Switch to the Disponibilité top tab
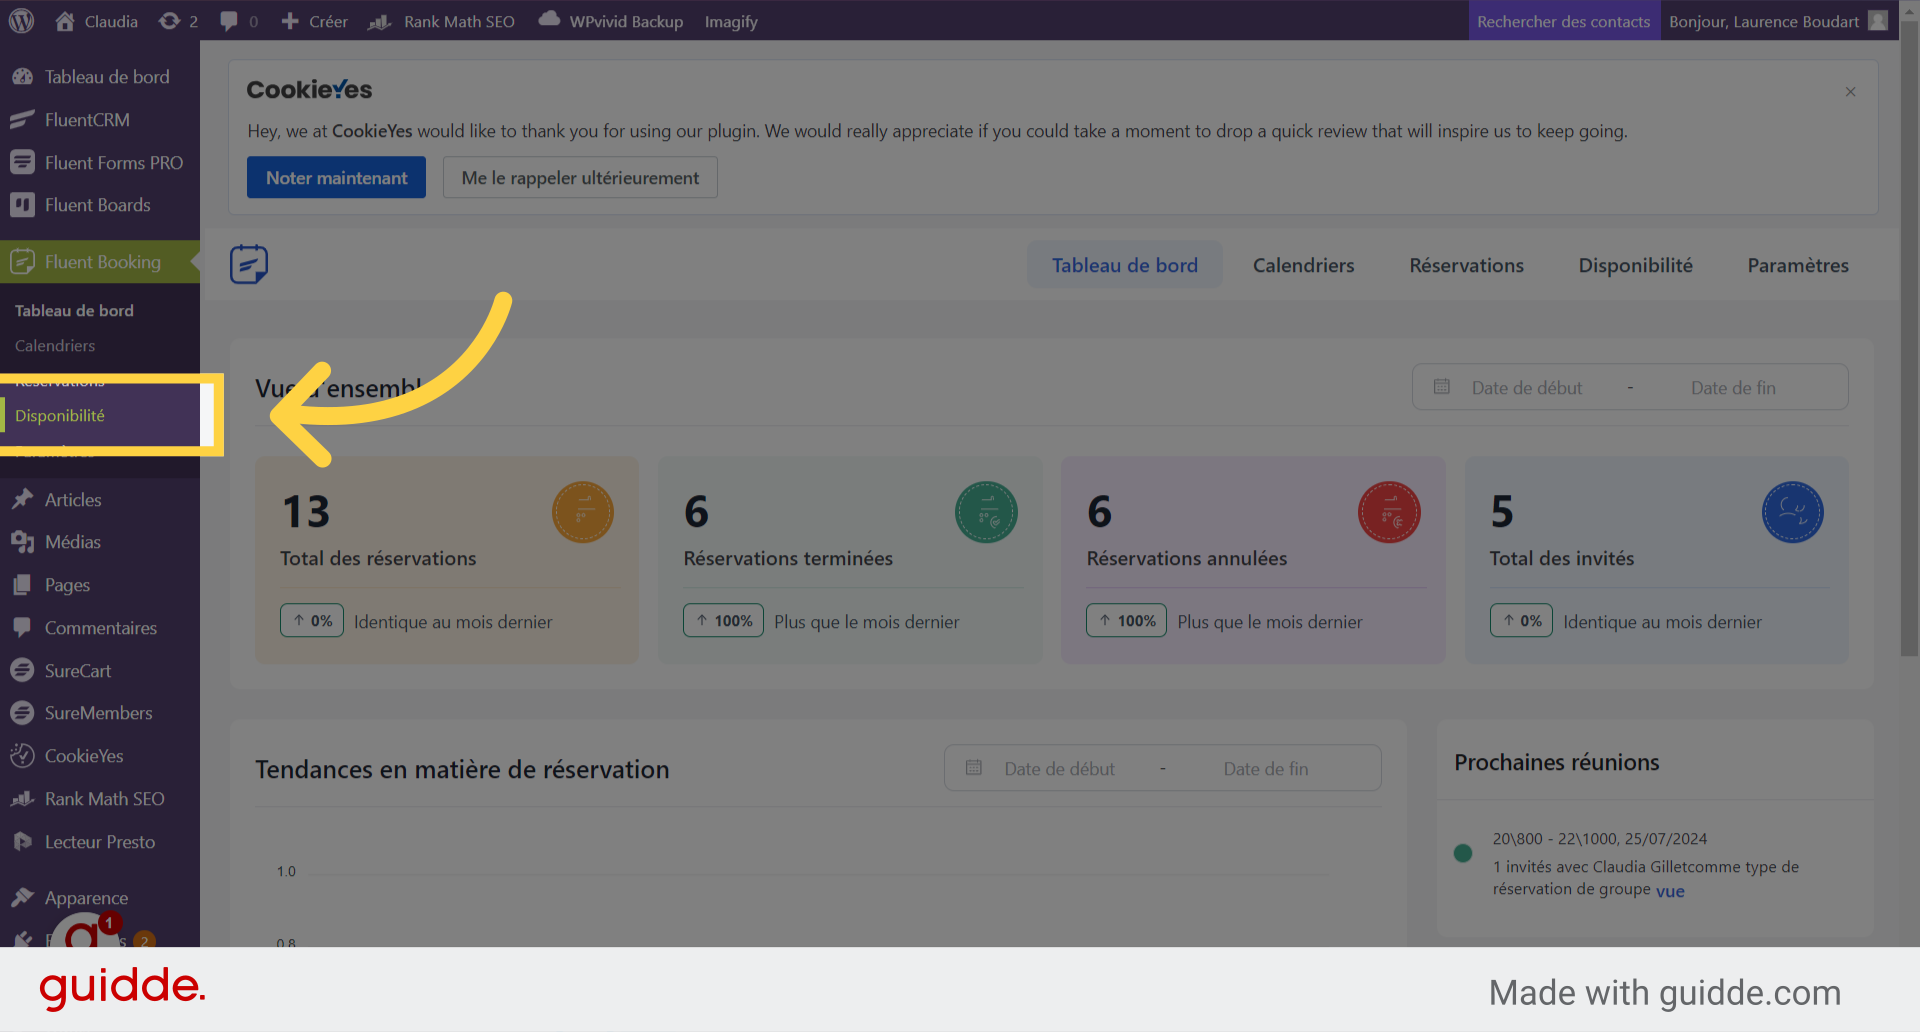1920x1032 pixels. (x=1635, y=265)
